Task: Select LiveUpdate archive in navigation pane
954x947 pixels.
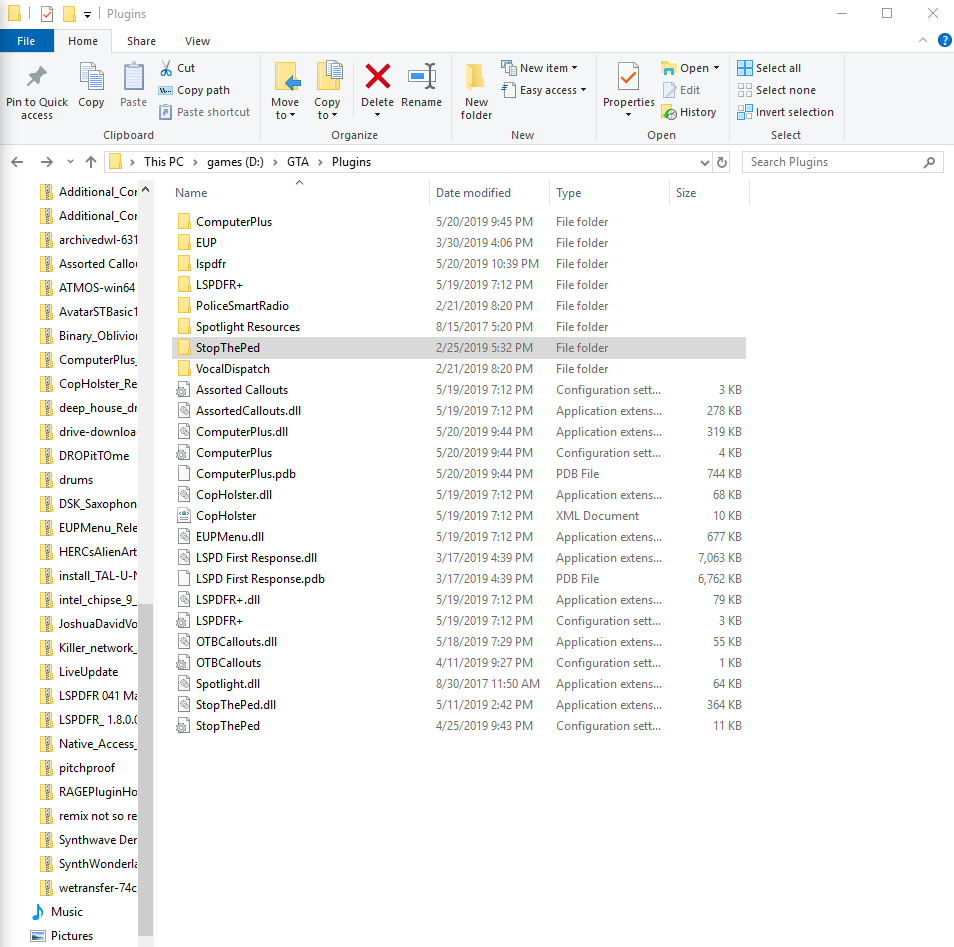Action: click(x=79, y=672)
